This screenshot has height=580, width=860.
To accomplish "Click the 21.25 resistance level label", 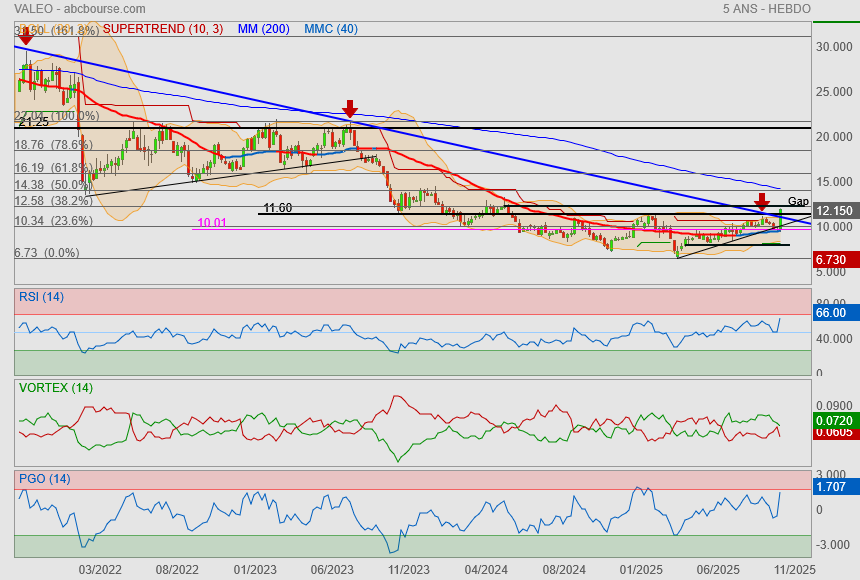I will (x=33, y=121).
